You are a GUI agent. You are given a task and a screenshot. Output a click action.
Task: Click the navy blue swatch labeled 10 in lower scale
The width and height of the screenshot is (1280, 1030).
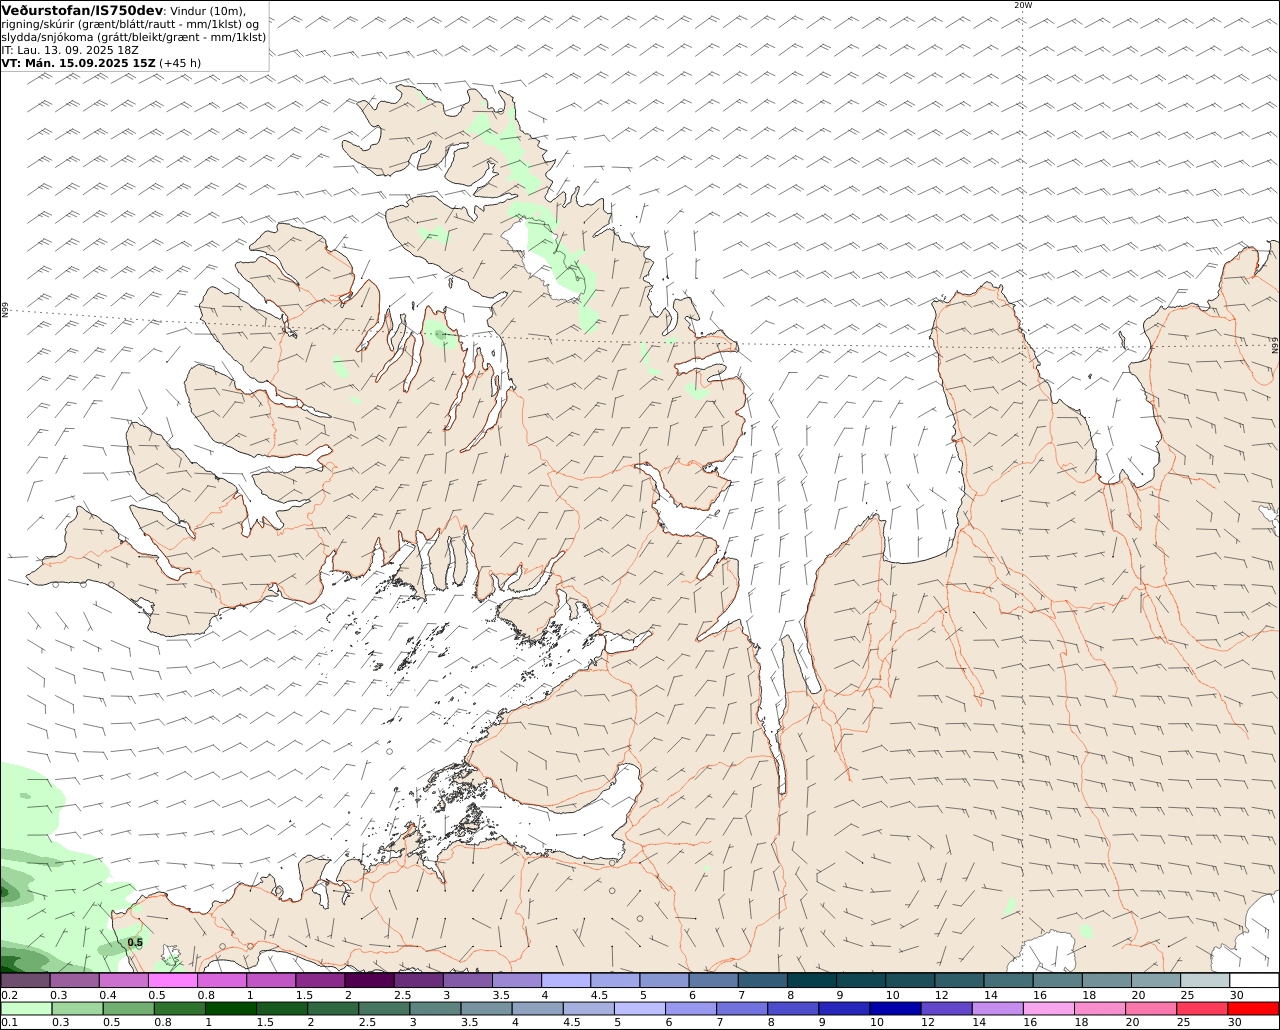click(895, 1009)
